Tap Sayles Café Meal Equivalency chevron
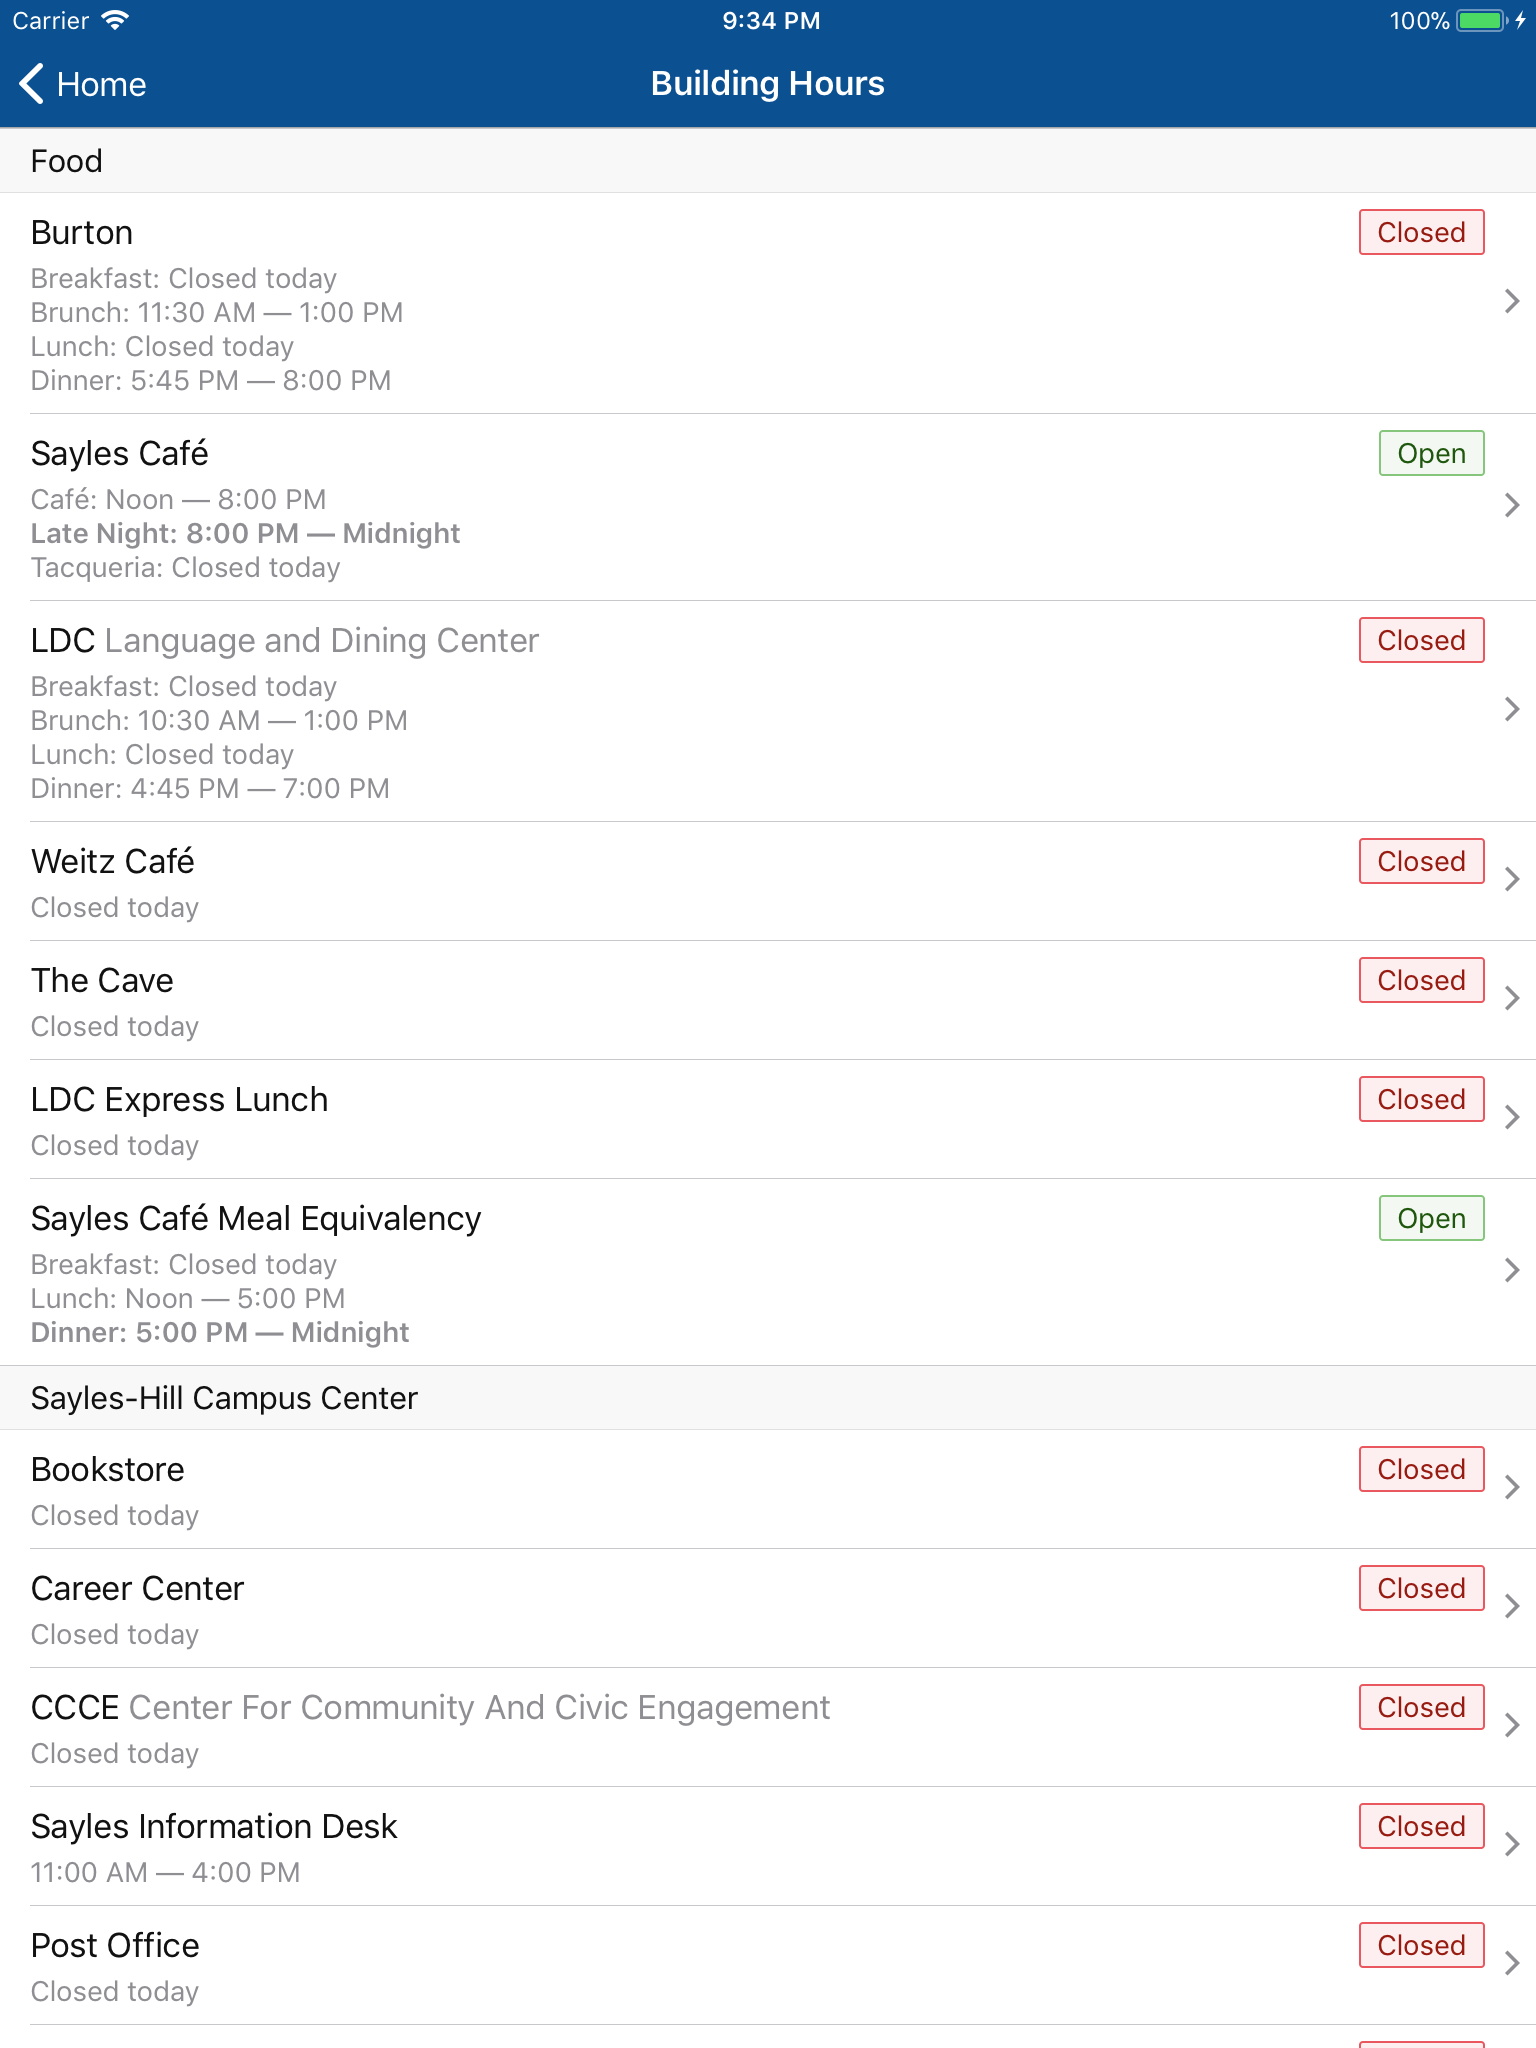This screenshot has height=2048, width=1536. pyautogui.click(x=1512, y=1270)
